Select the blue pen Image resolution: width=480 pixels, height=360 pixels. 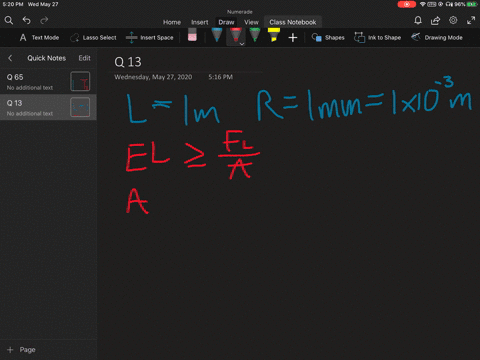pyautogui.click(x=217, y=35)
